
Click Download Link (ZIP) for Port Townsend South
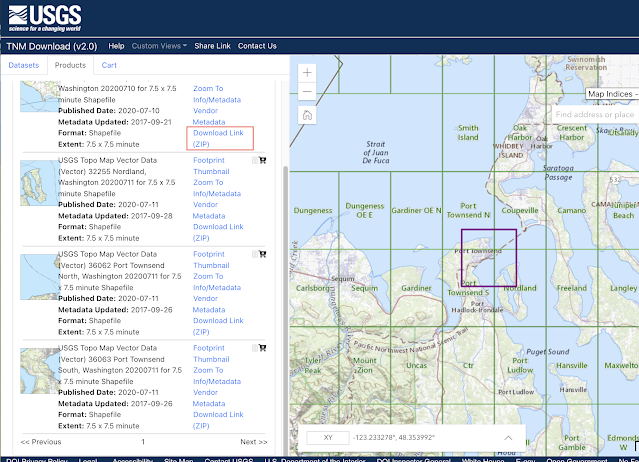click(218, 420)
